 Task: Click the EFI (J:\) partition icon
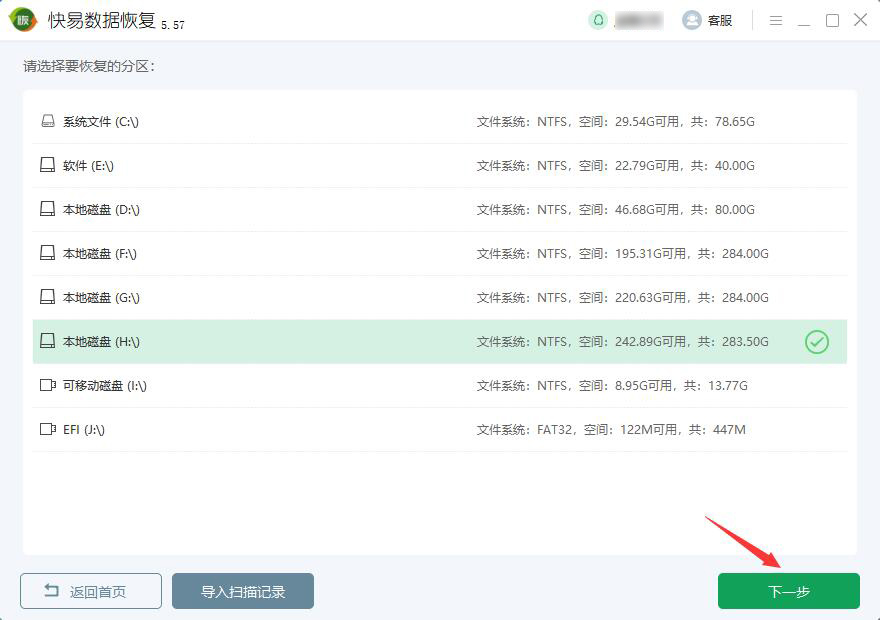(47, 429)
